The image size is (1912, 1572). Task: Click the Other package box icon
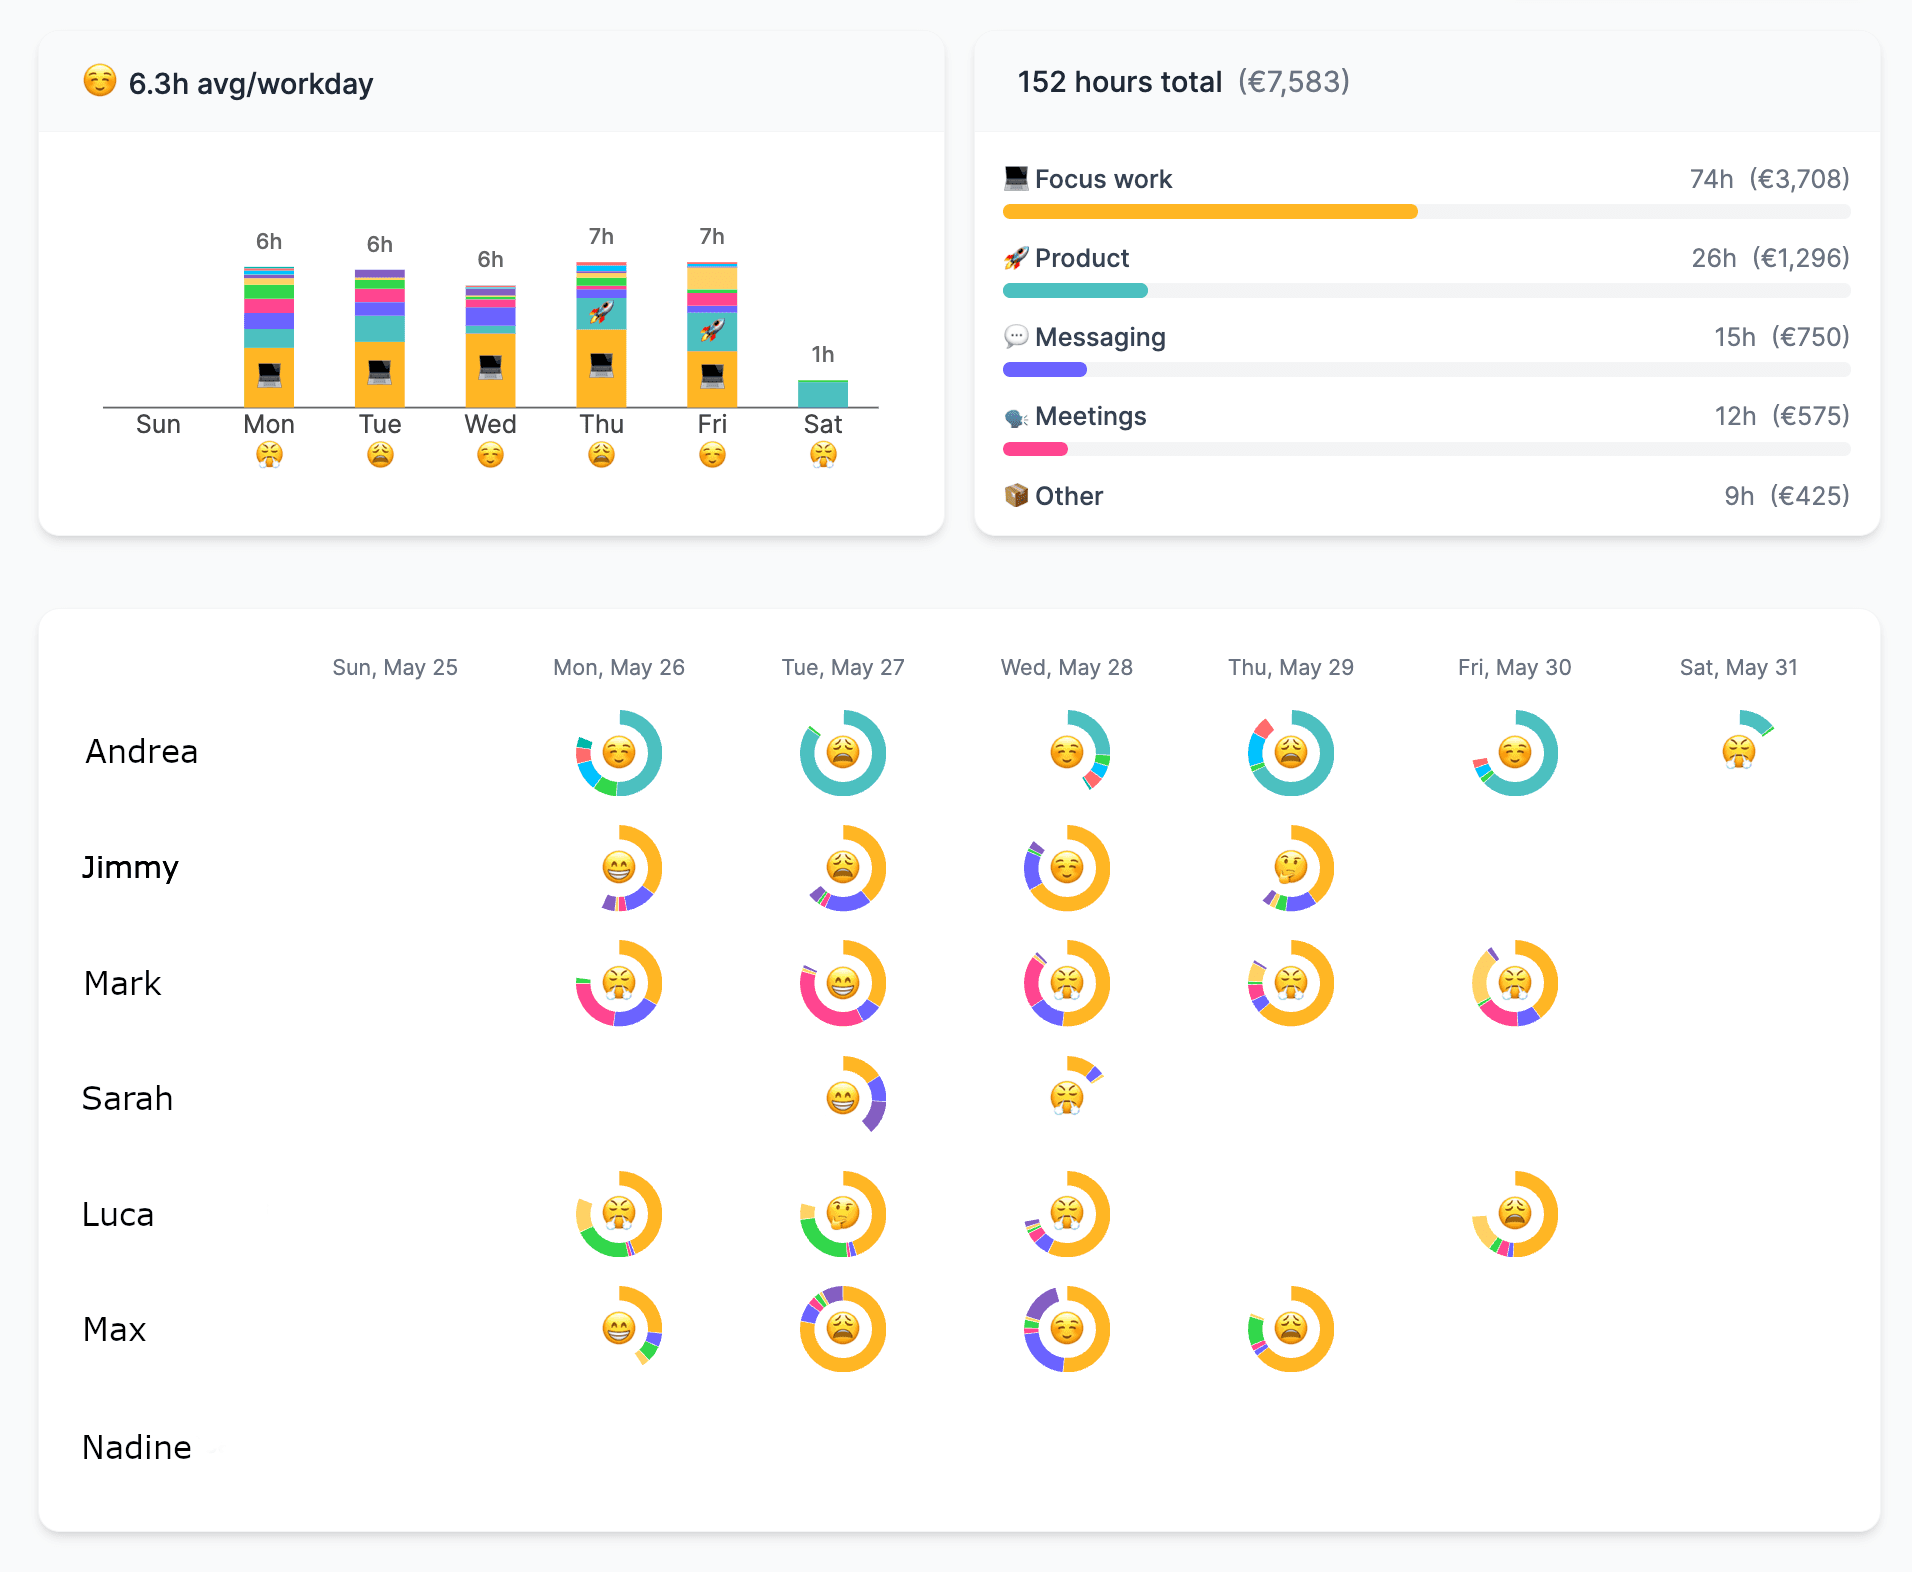tap(1014, 496)
